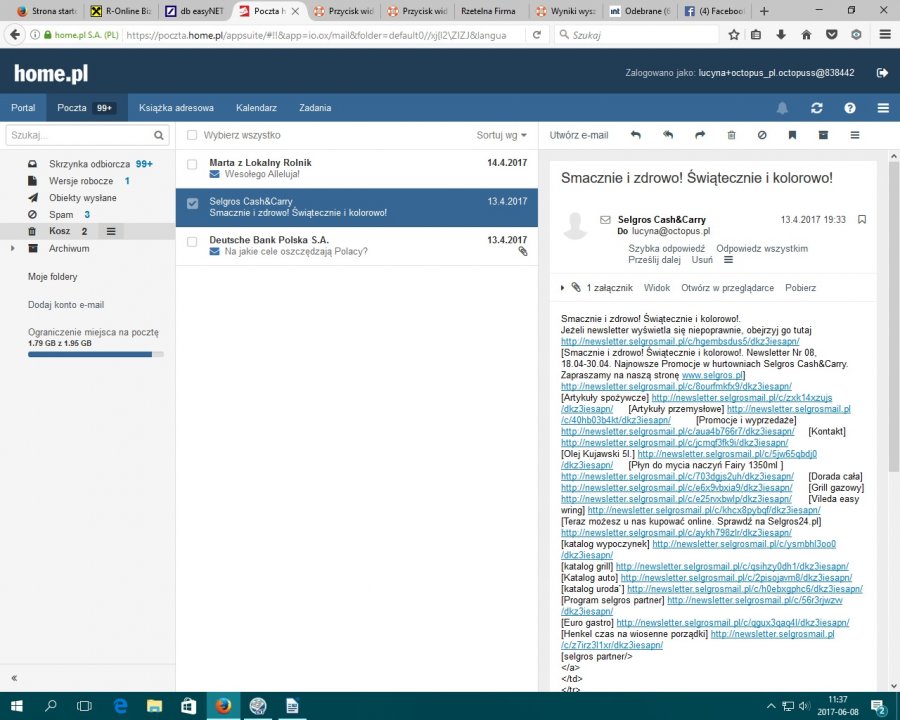Open the Sortuj wg dropdown

501,136
